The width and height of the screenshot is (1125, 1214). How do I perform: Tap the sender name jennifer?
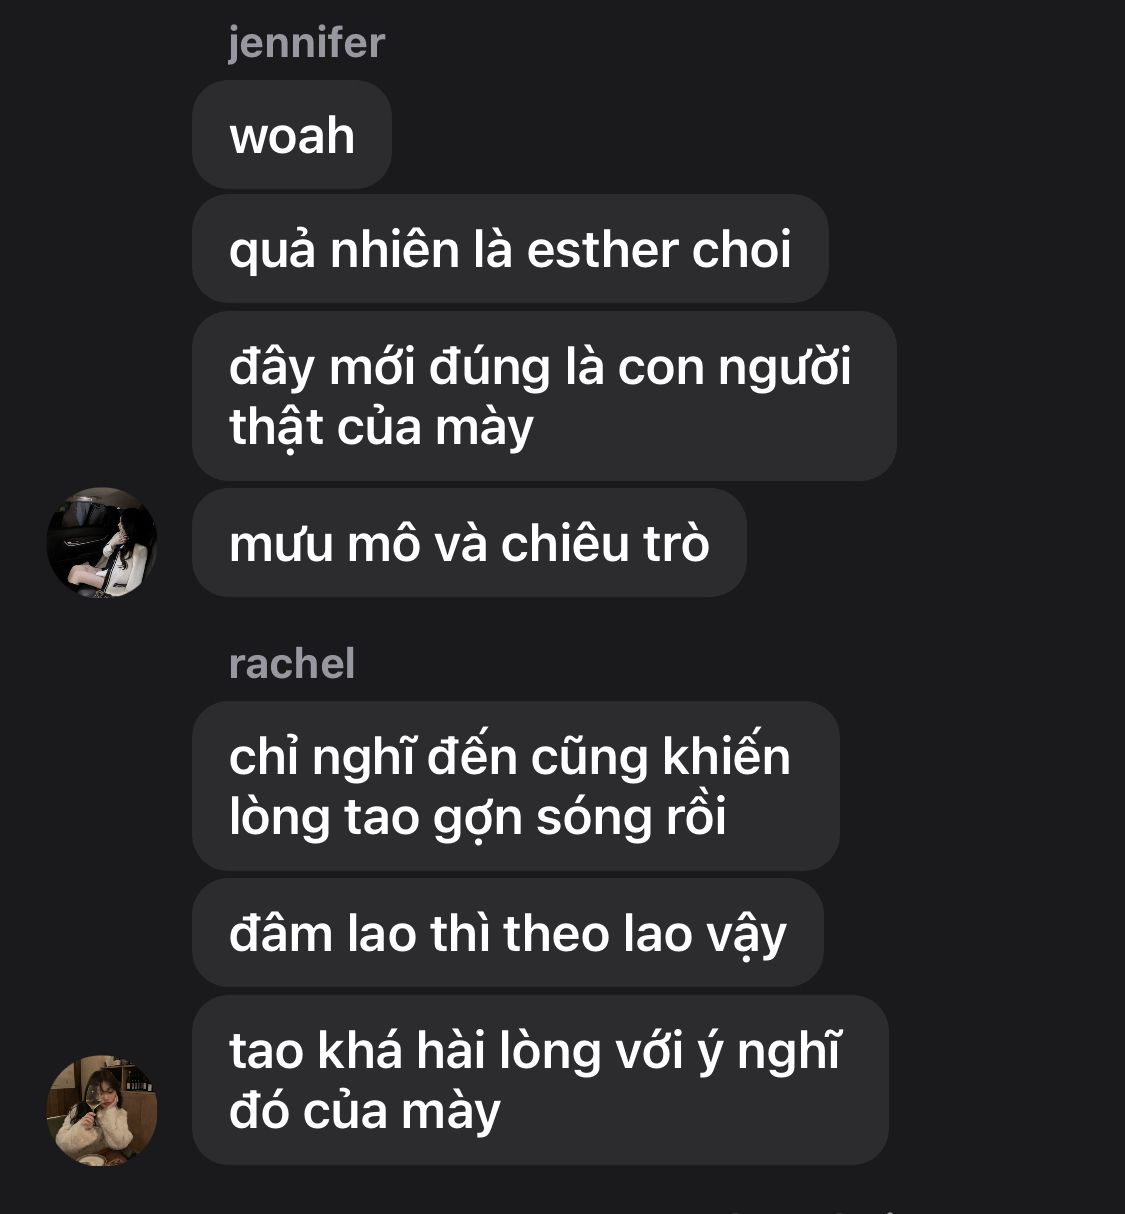click(306, 42)
